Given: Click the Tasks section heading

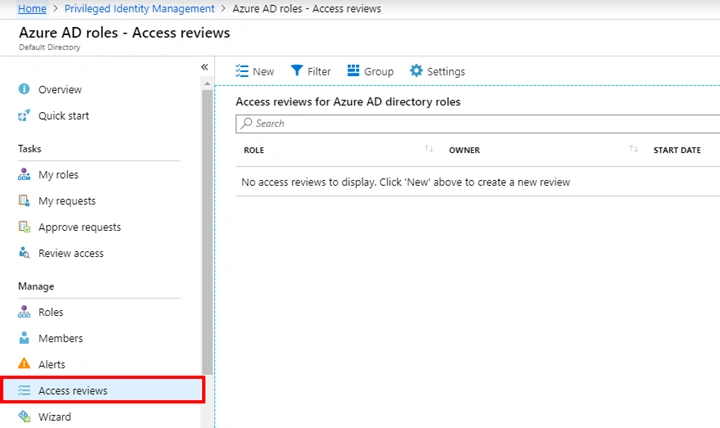Looking at the screenshot, I should (29, 148).
